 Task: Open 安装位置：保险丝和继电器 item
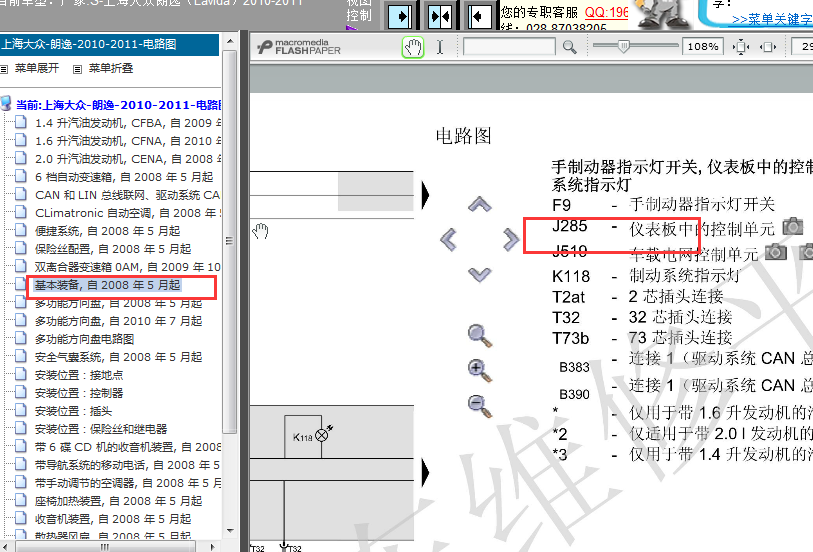point(101,429)
